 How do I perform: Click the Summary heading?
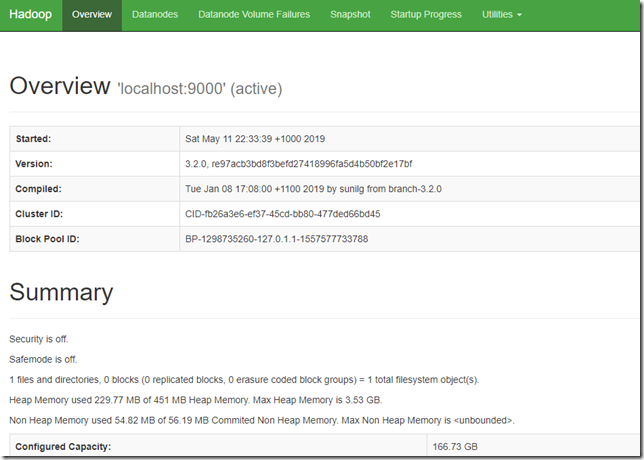click(x=61, y=292)
